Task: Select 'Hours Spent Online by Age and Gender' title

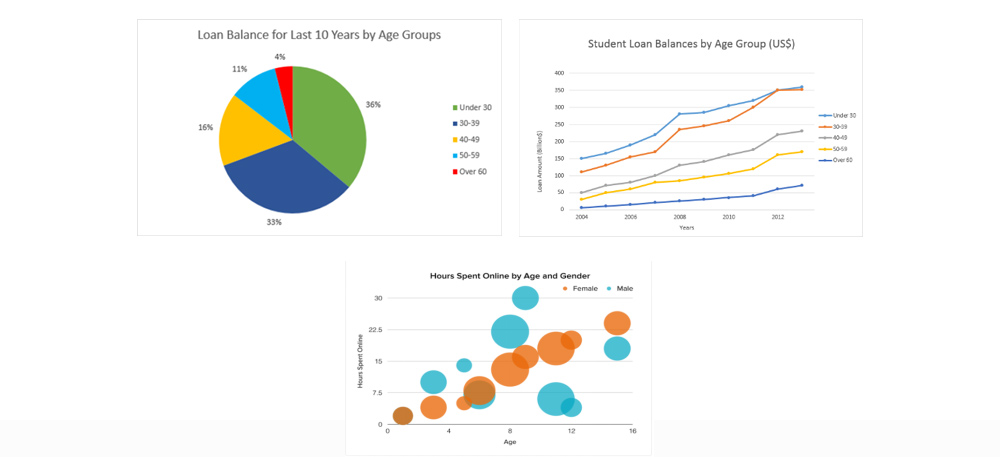Action: [510, 276]
